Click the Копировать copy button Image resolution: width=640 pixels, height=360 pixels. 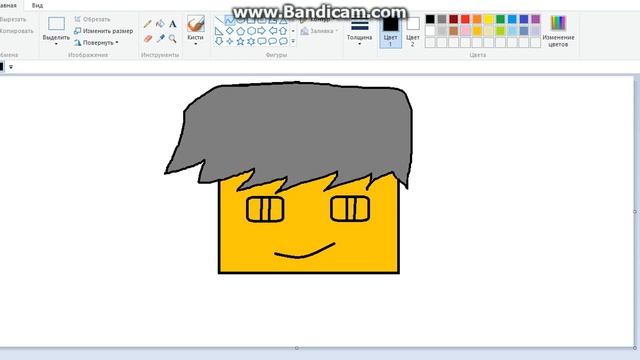point(16,31)
